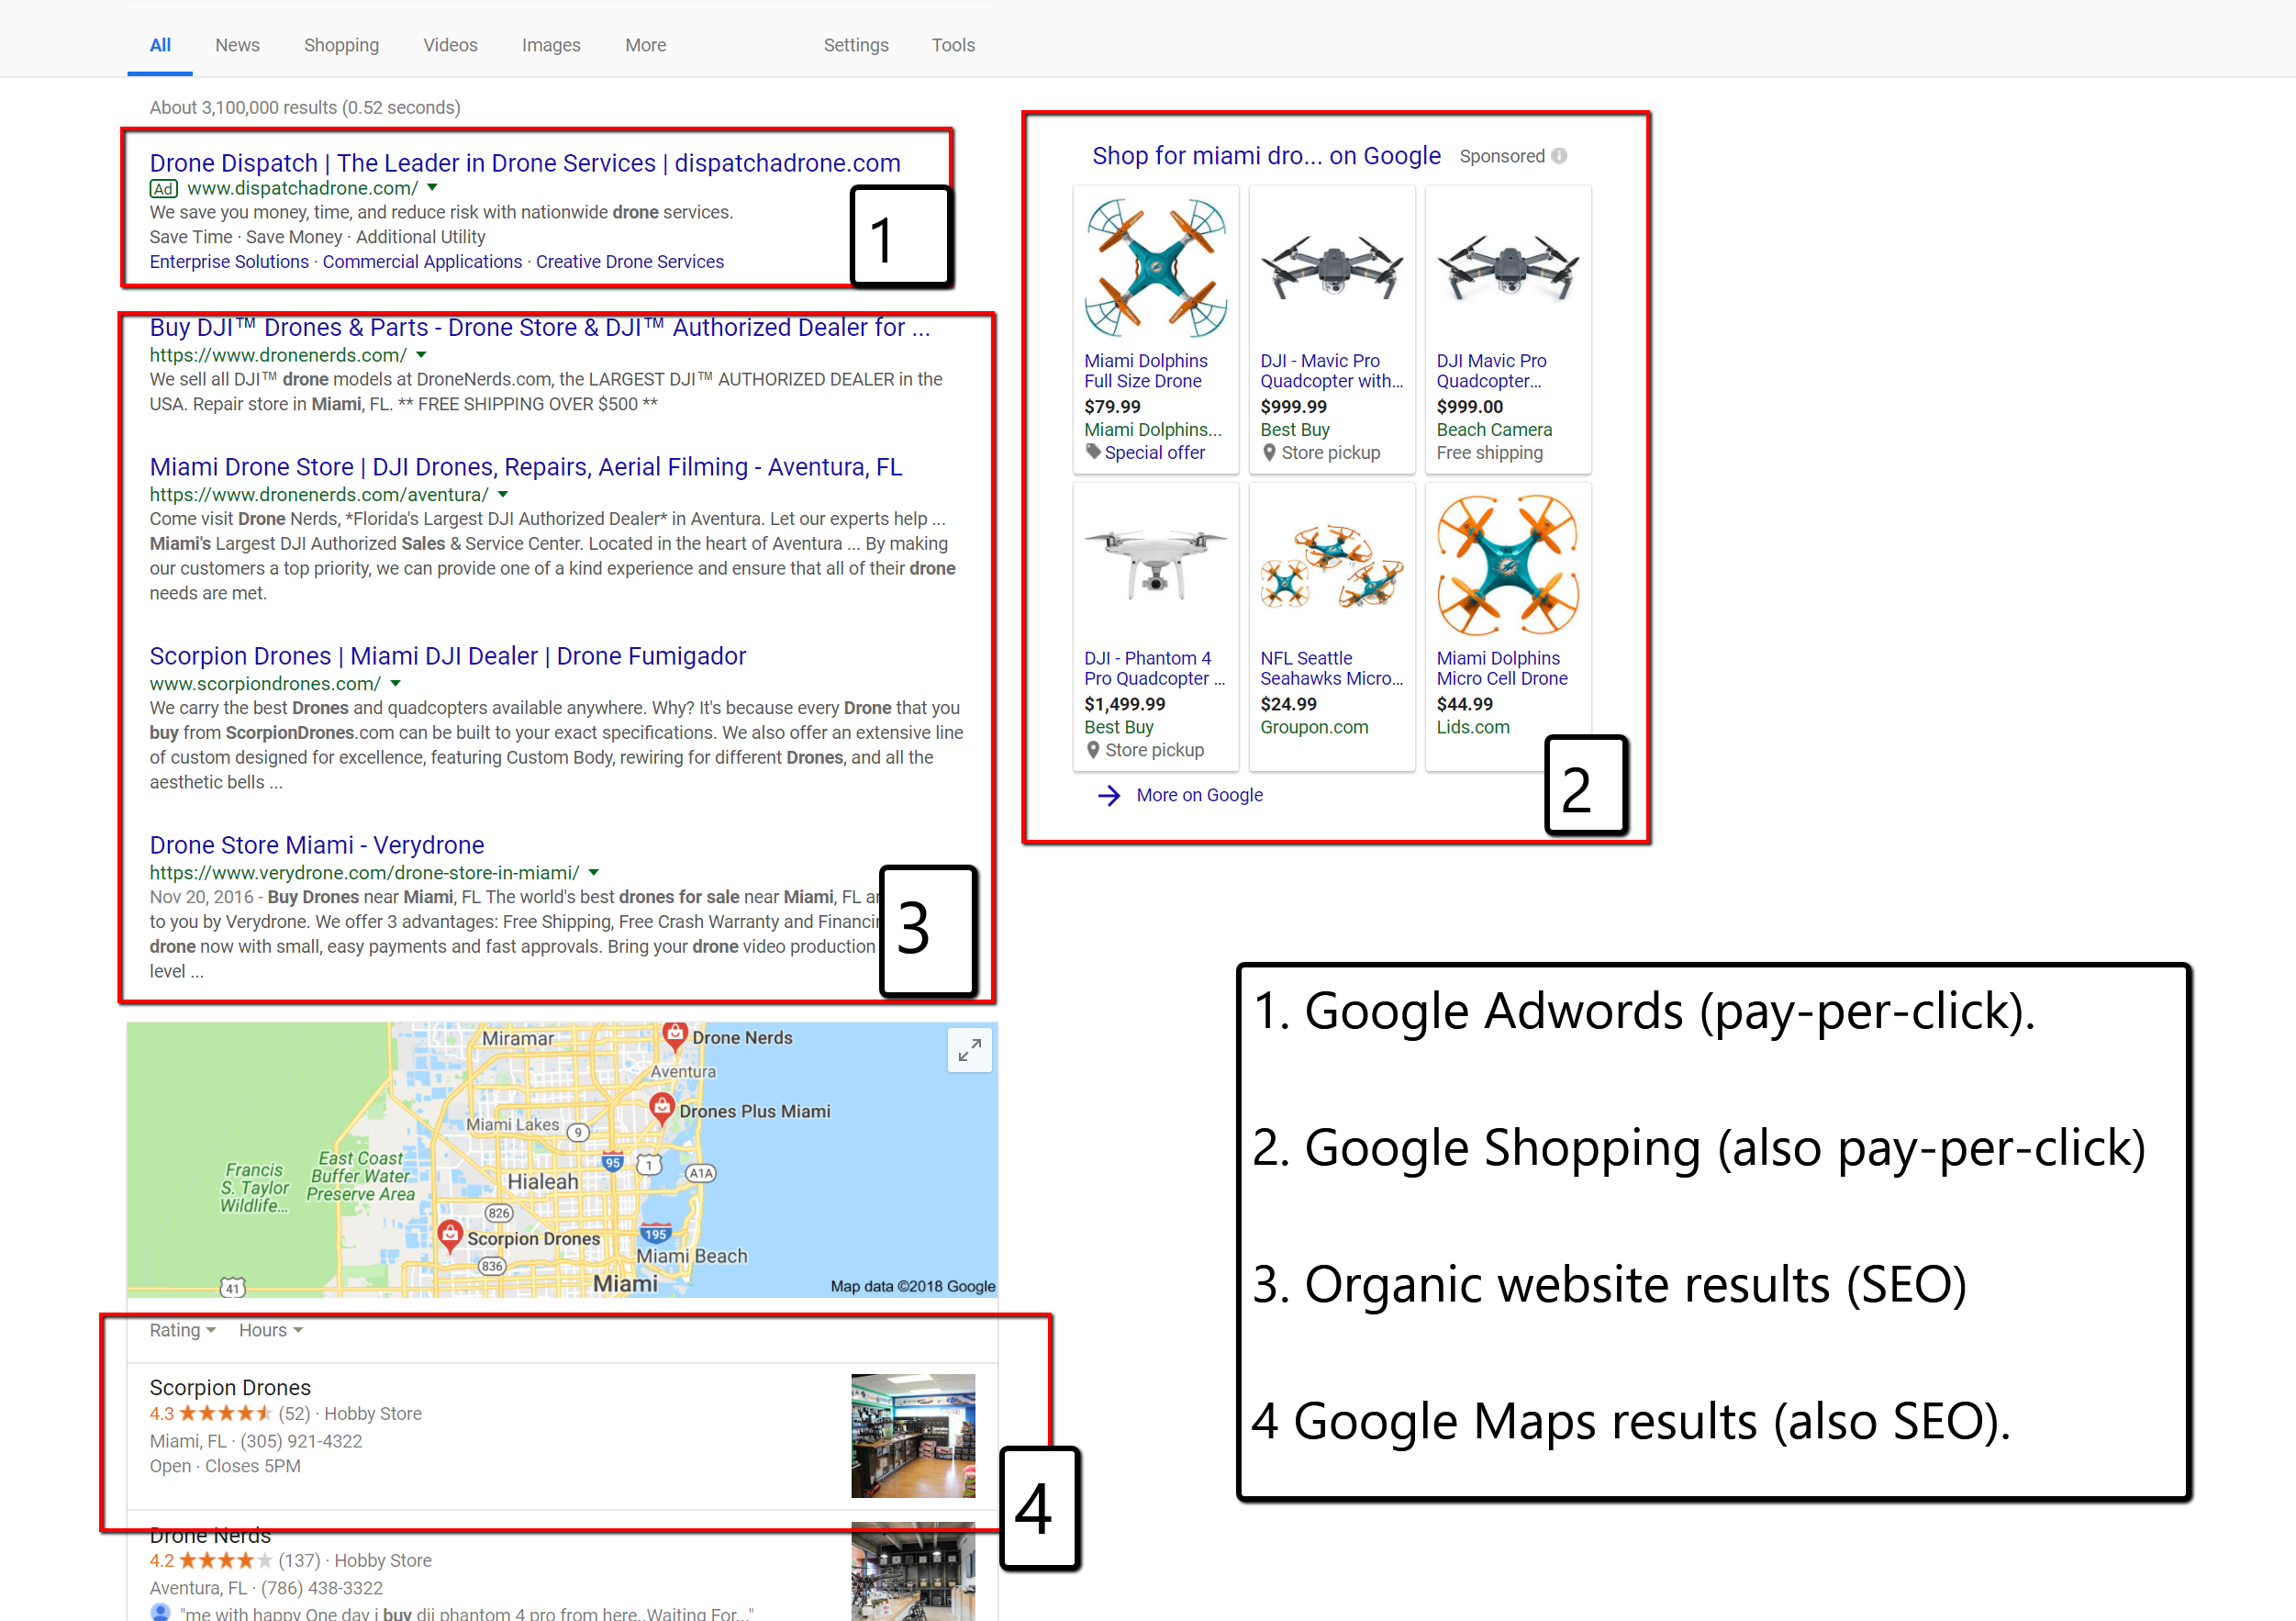Open the Rating filter dropdown
Screen dimensions: 2296x1621
pyautogui.click(x=182, y=1330)
